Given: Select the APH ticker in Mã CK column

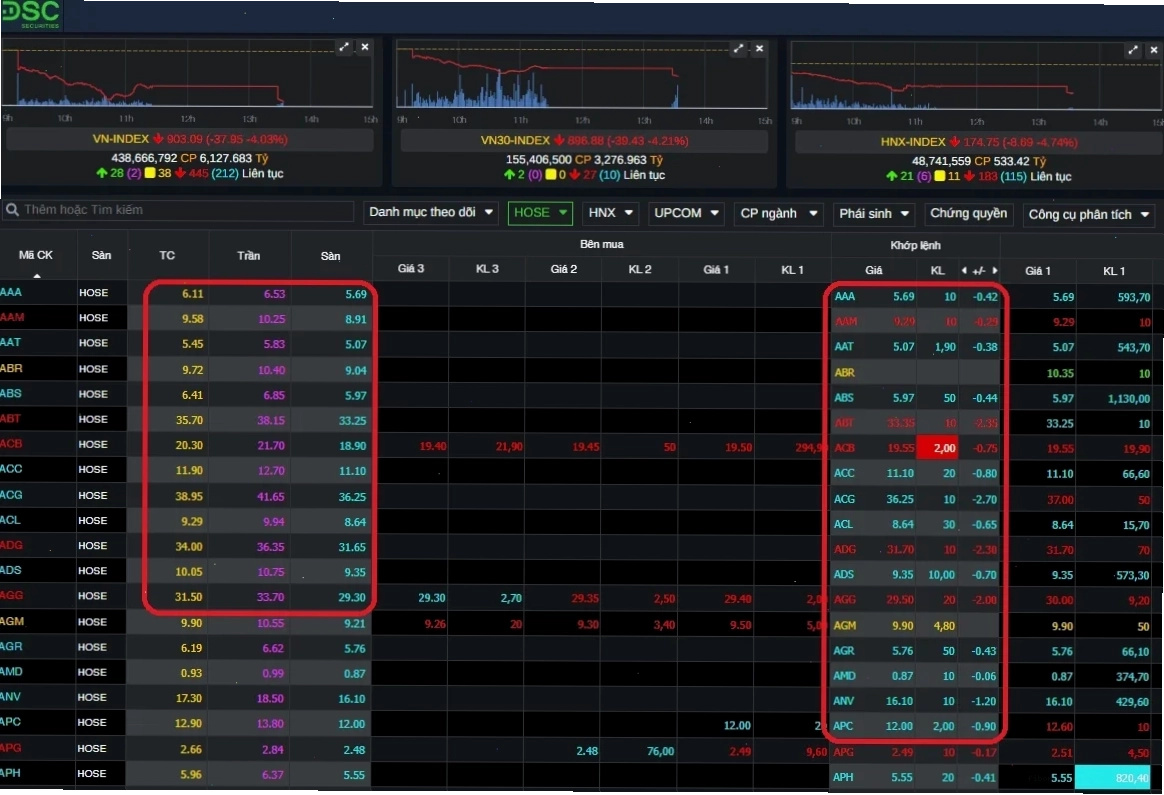Looking at the screenshot, I should 10,773.
